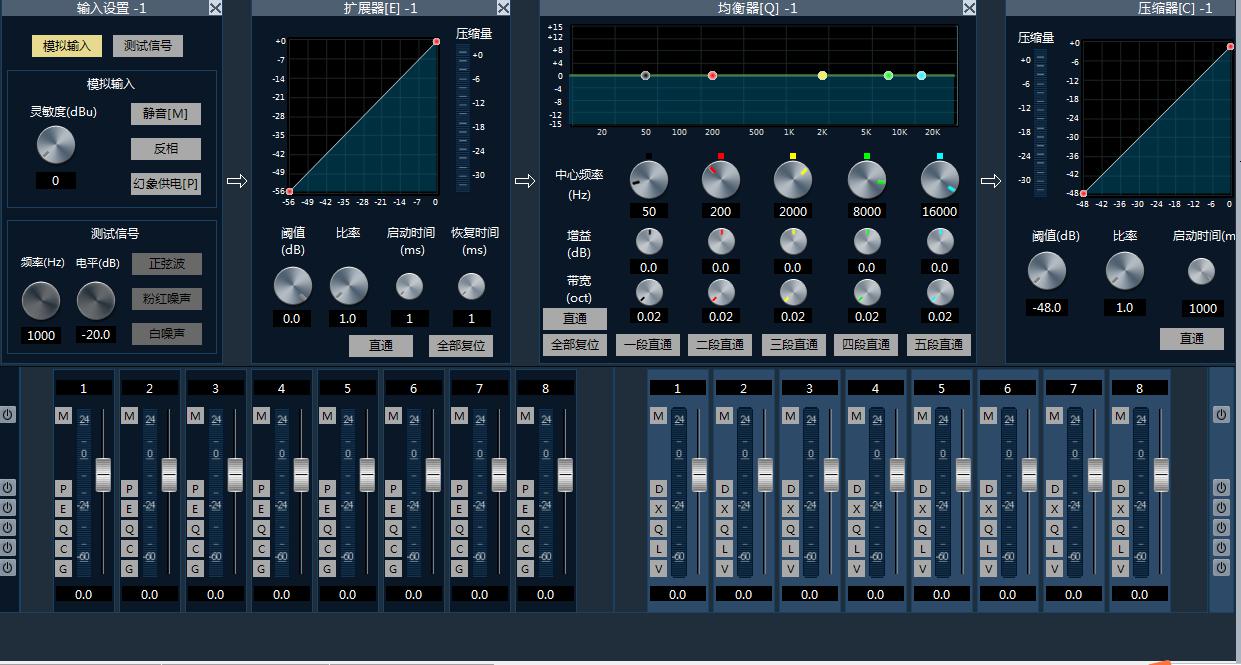
Task: Click the V button on output channel 7
Action: tap(1054, 569)
